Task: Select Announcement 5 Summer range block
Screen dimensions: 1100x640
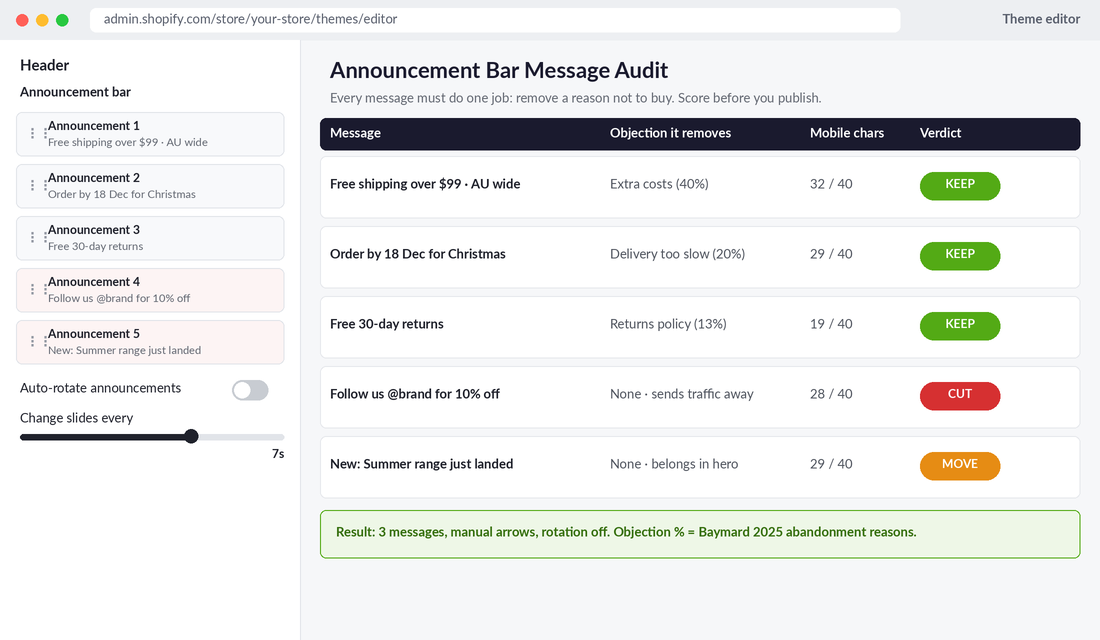Action: click(150, 342)
